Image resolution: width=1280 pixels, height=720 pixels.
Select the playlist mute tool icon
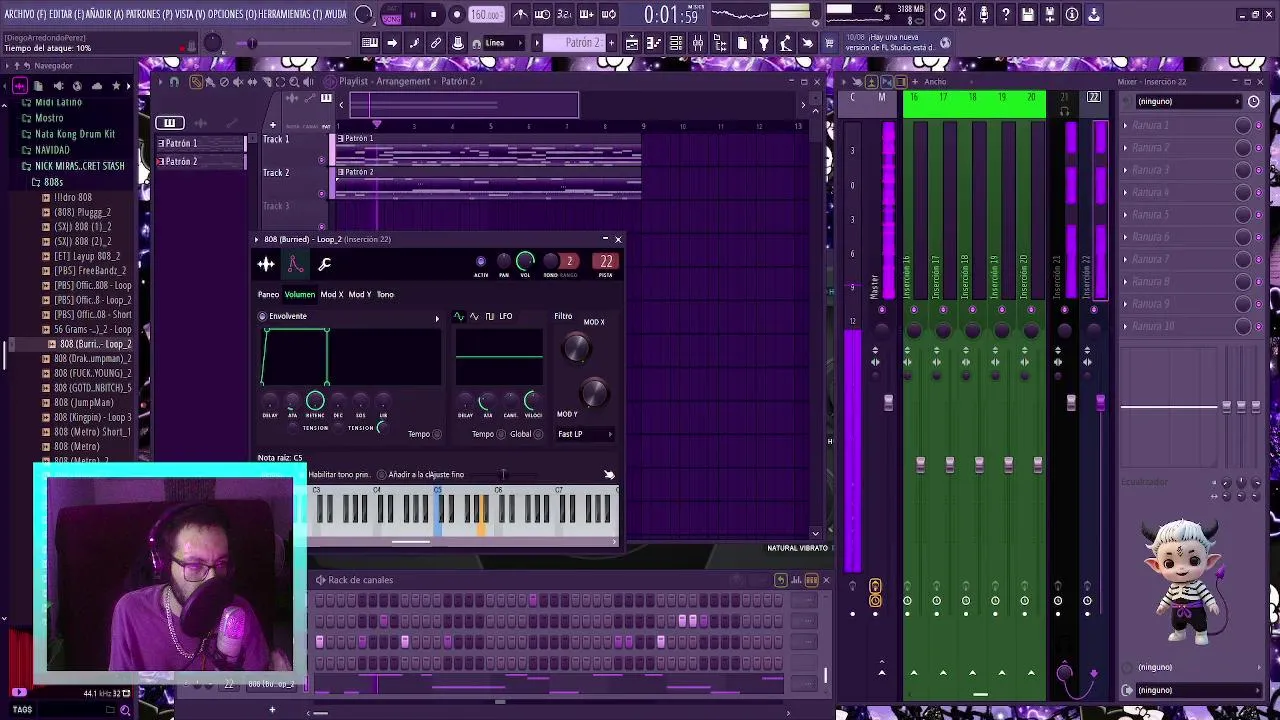pos(238,82)
